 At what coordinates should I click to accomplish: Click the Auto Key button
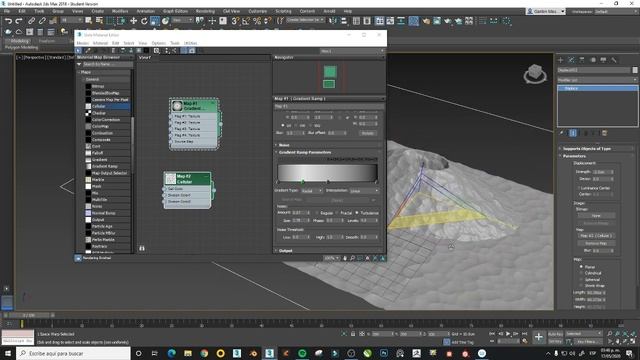tap(555, 334)
